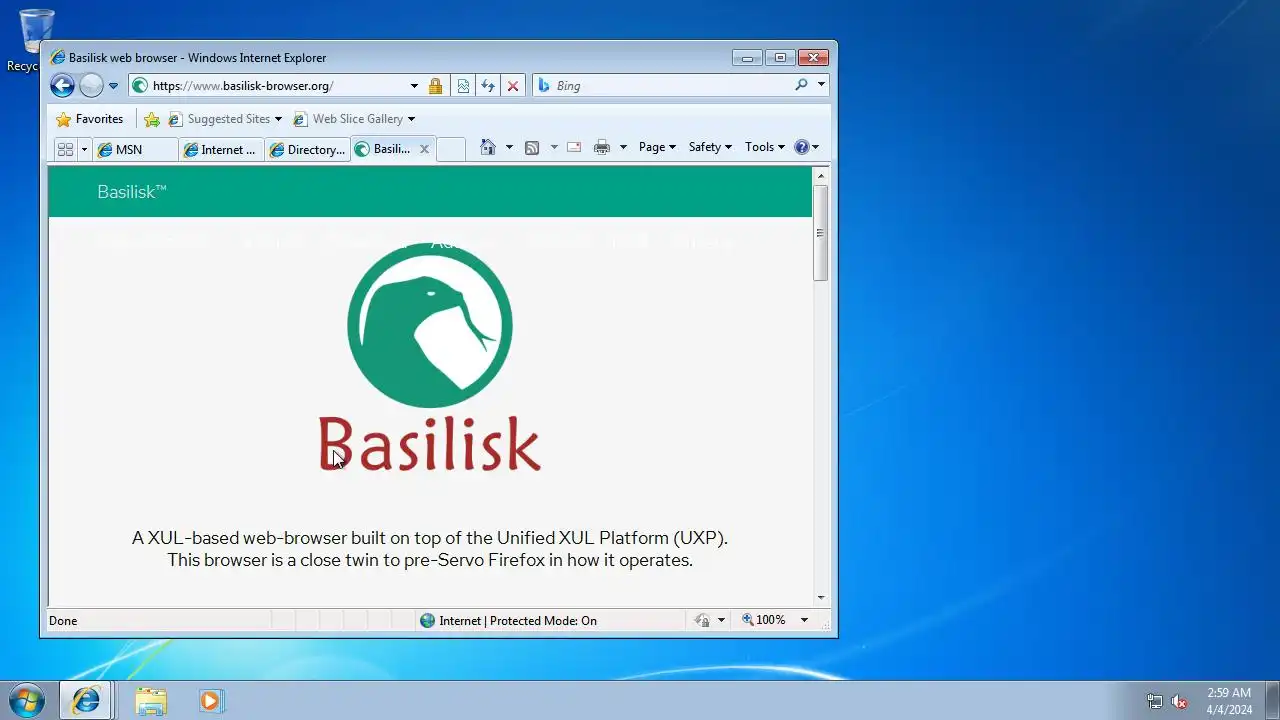Expand the Print options dropdown arrow
Screen dimensions: 1280x720
[623, 147]
